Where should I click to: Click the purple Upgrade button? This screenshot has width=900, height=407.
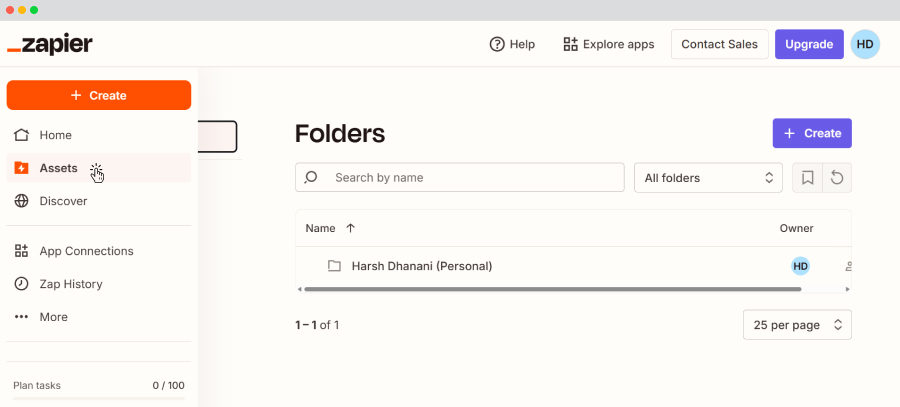(x=809, y=44)
